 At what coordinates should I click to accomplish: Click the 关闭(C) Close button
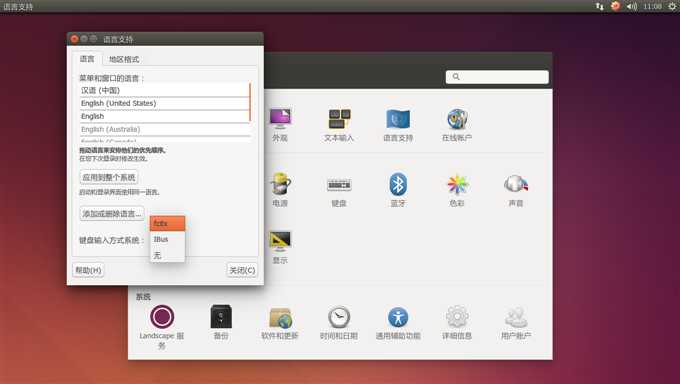242,270
